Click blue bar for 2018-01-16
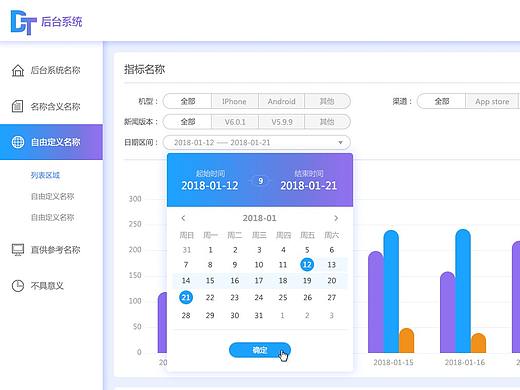The width and height of the screenshot is (520, 390). 463,291
